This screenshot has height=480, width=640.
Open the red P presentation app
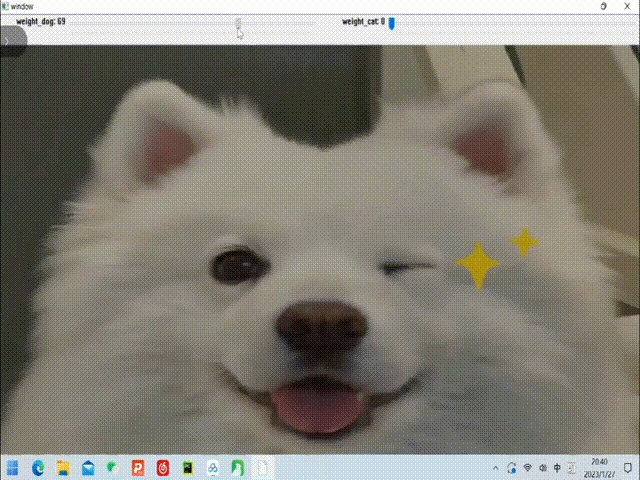(138, 468)
